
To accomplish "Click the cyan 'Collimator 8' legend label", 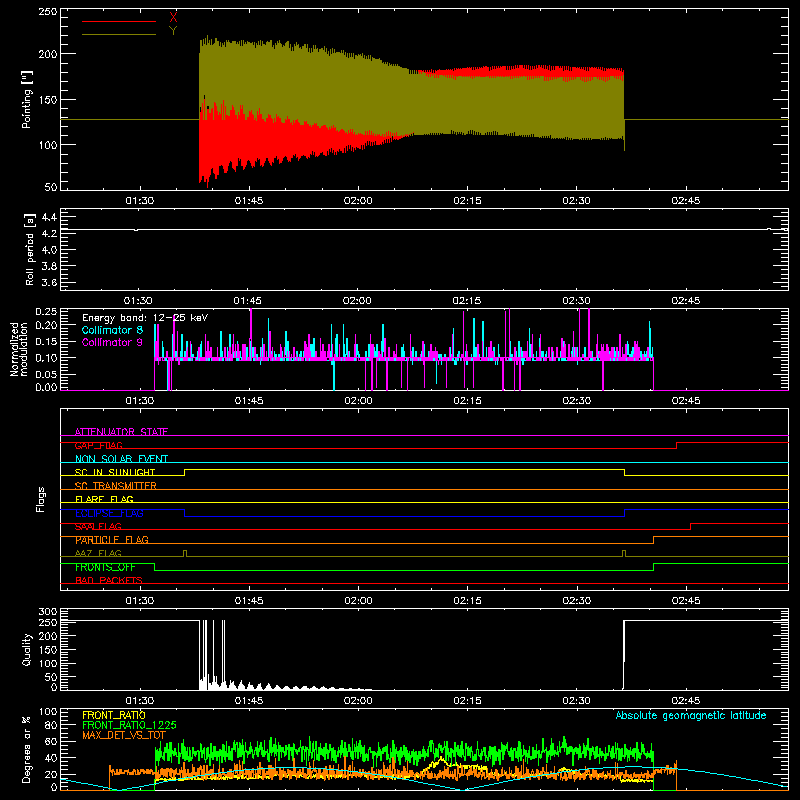I will point(112,330).
